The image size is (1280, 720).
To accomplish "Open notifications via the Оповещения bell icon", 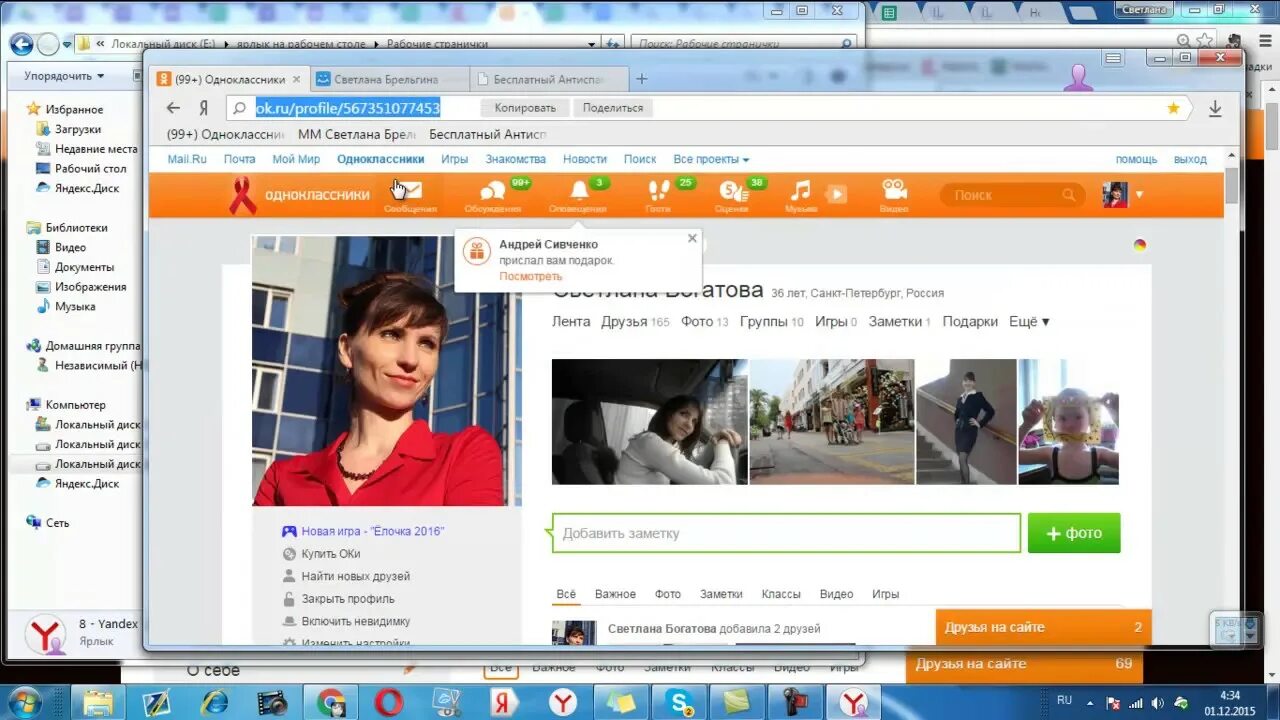I will point(581,191).
